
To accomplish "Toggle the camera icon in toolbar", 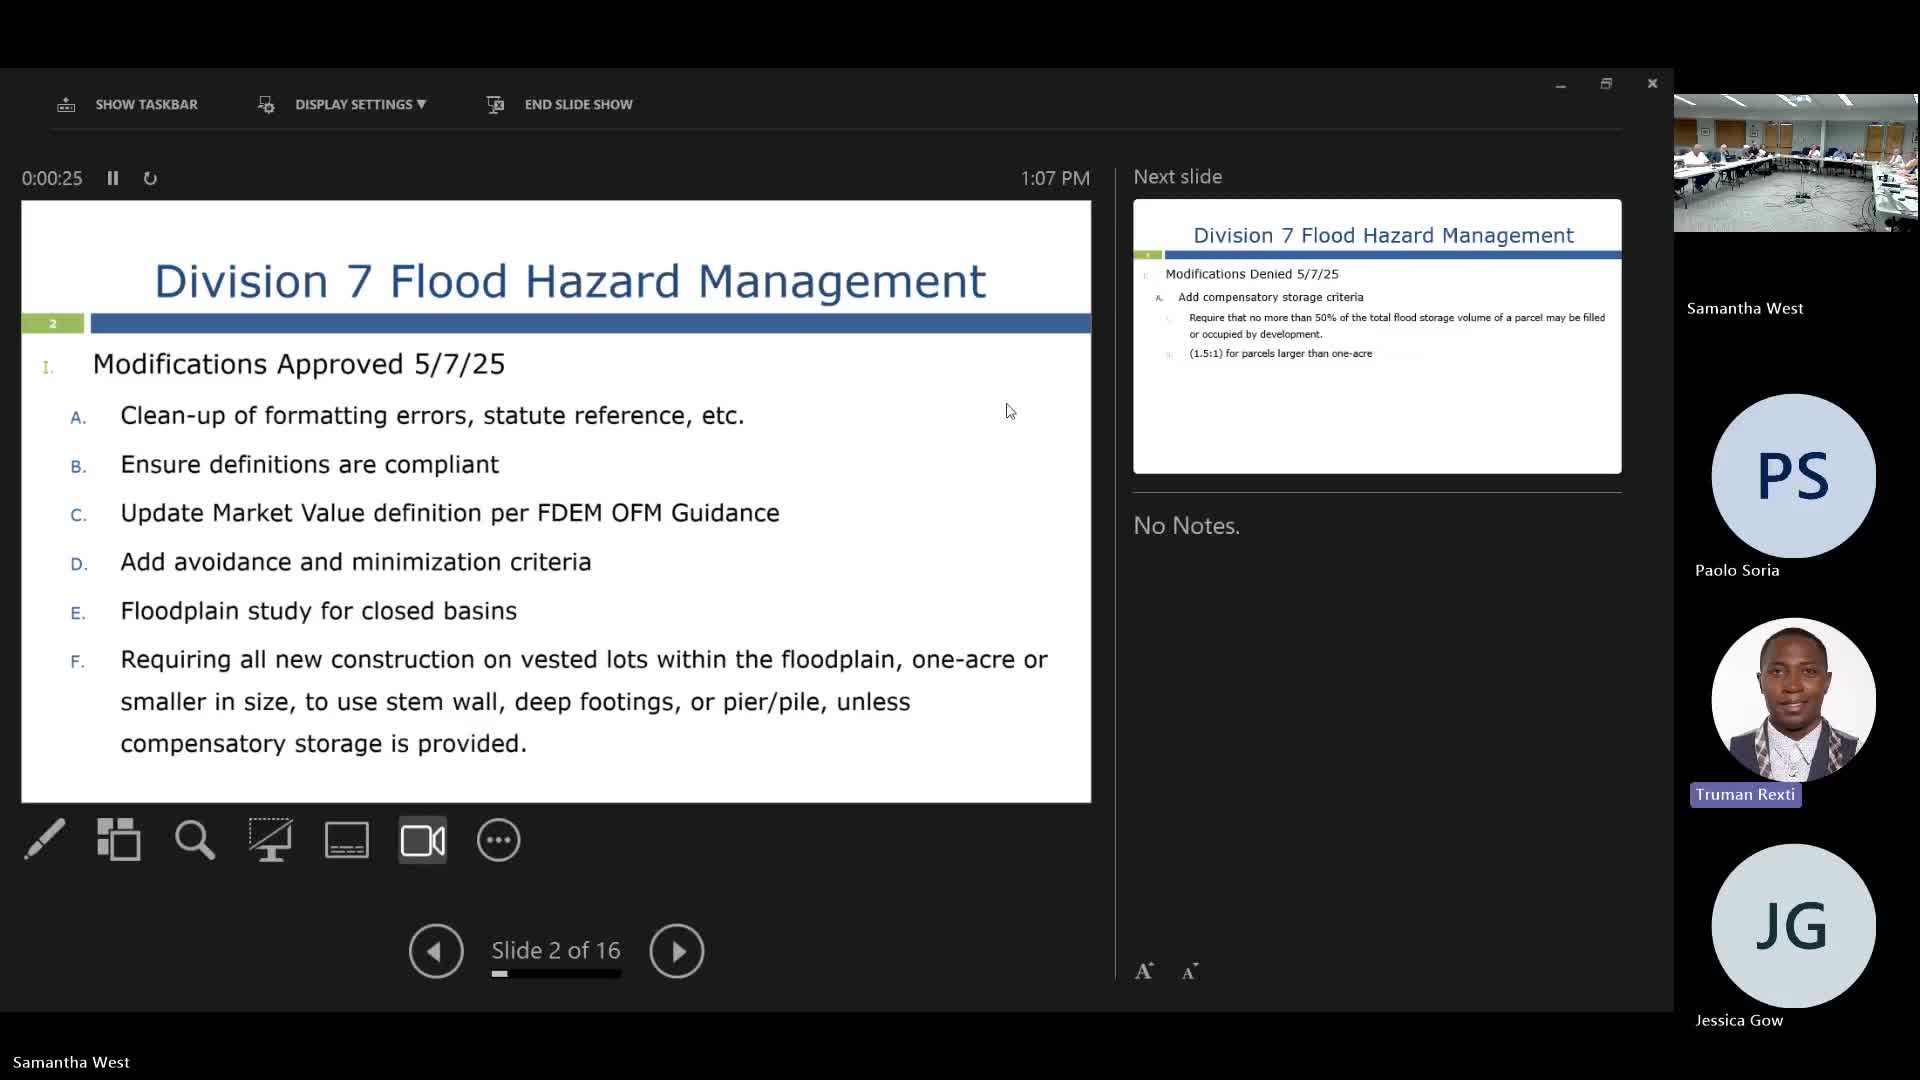I will [x=423, y=840].
